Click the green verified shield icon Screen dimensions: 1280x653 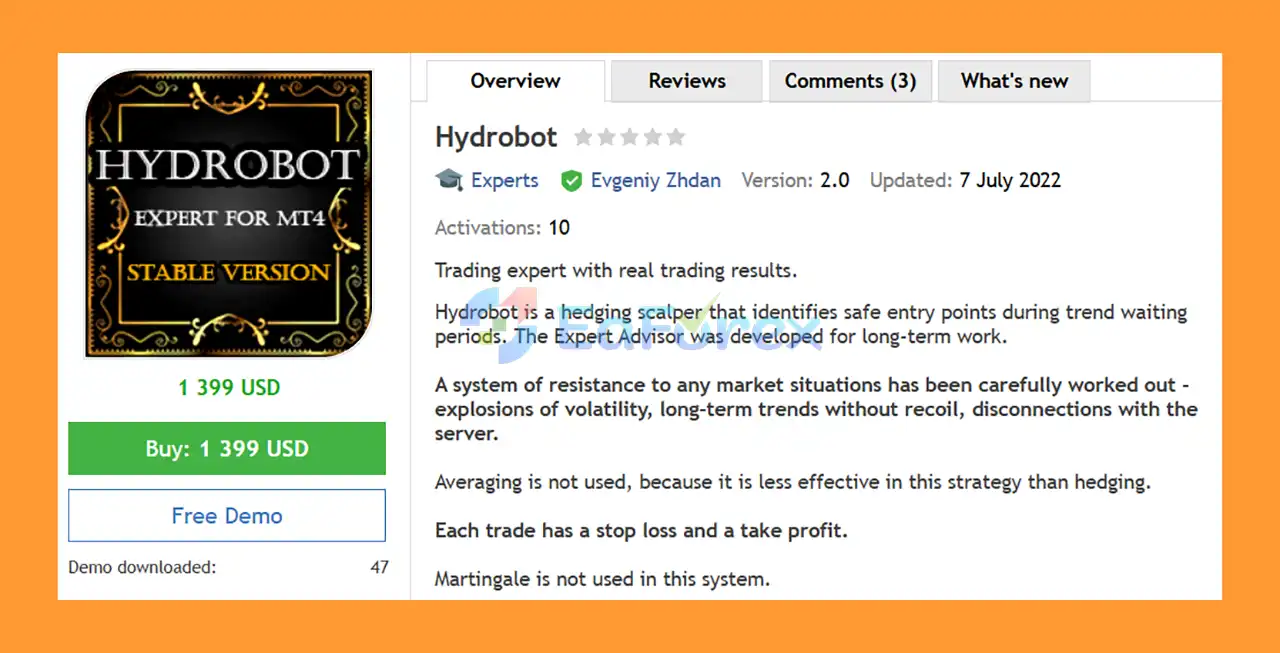(x=571, y=181)
